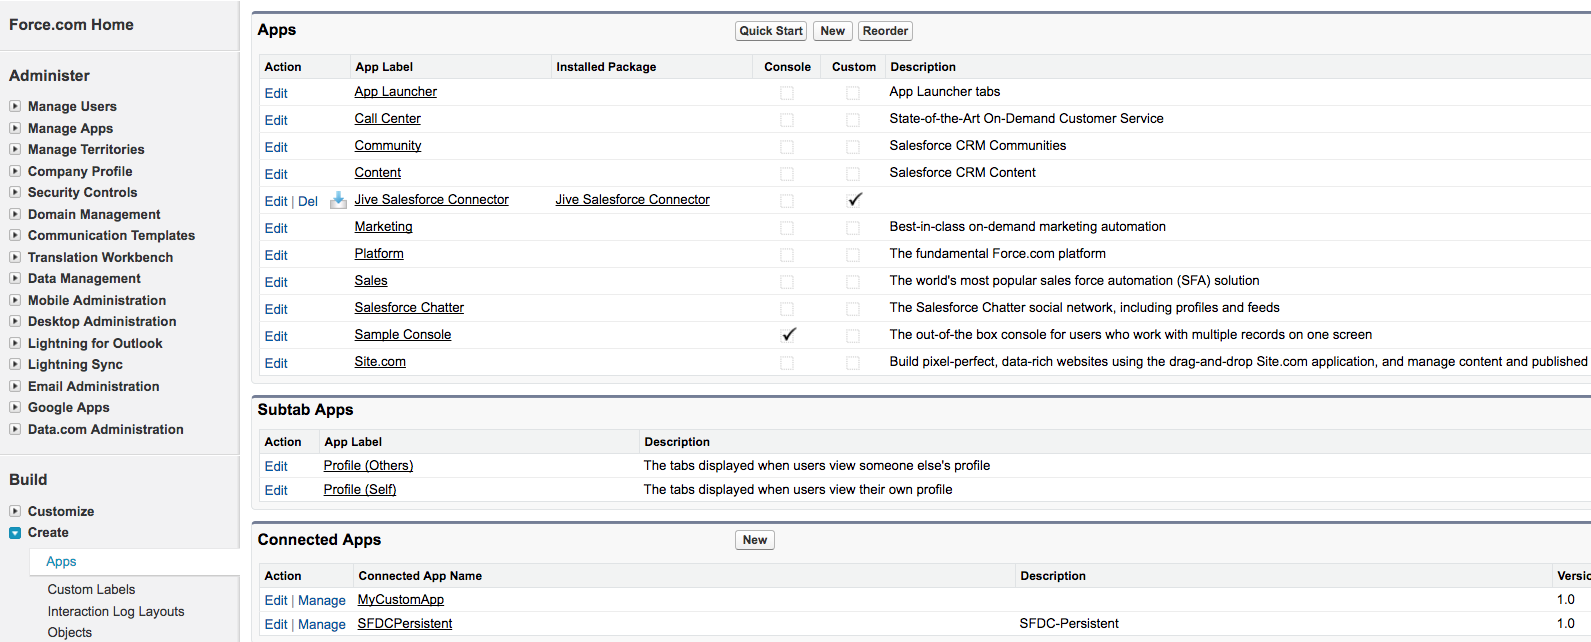Click Marketing Custom checkbox
The height and width of the screenshot is (642, 1591).
853,228
